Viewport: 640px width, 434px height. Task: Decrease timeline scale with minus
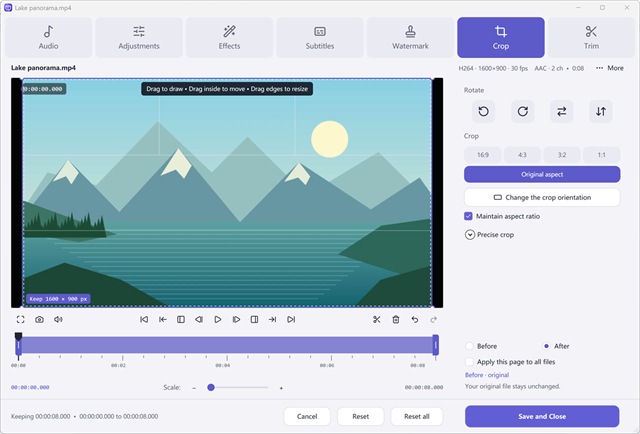click(x=194, y=387)
